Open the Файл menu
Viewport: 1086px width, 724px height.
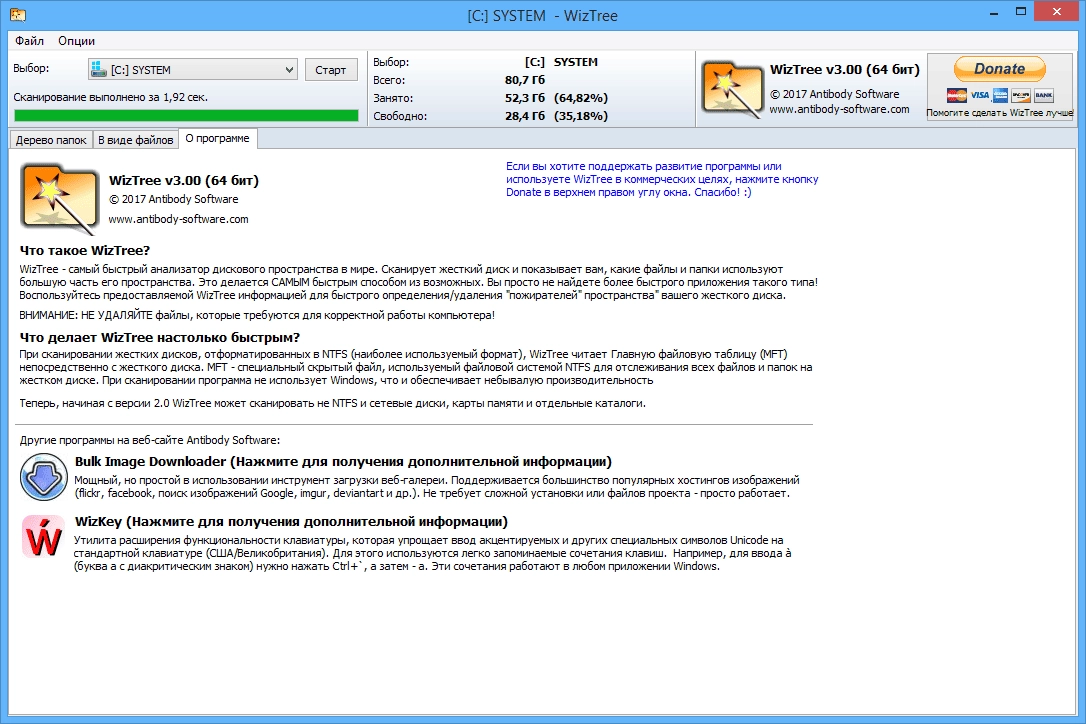click(29, 41)
